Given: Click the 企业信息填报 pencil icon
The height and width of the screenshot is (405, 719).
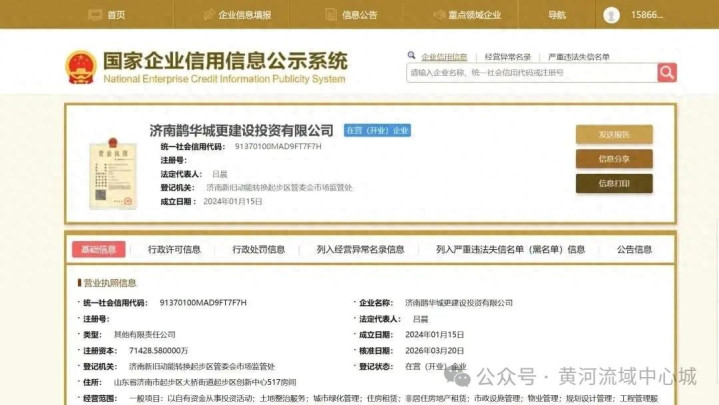Looking at the screenshot, I should click(x=209, y=14).
